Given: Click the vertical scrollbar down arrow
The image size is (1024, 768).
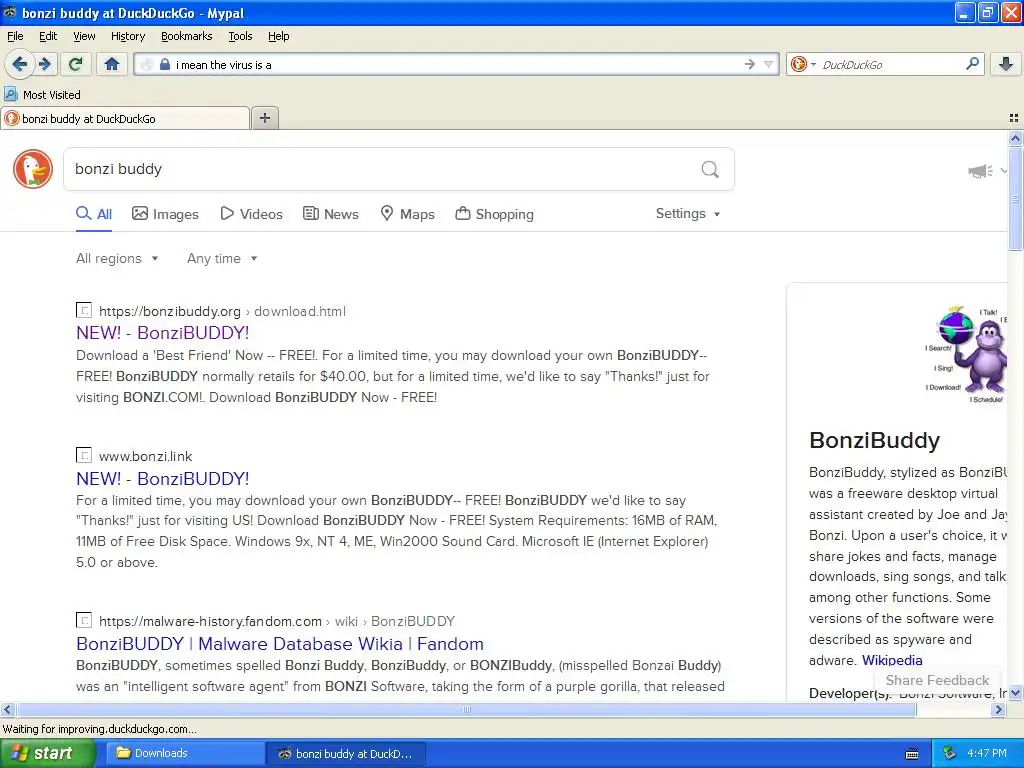Looking at the screenshot, I should click(x=1015, y=693).
